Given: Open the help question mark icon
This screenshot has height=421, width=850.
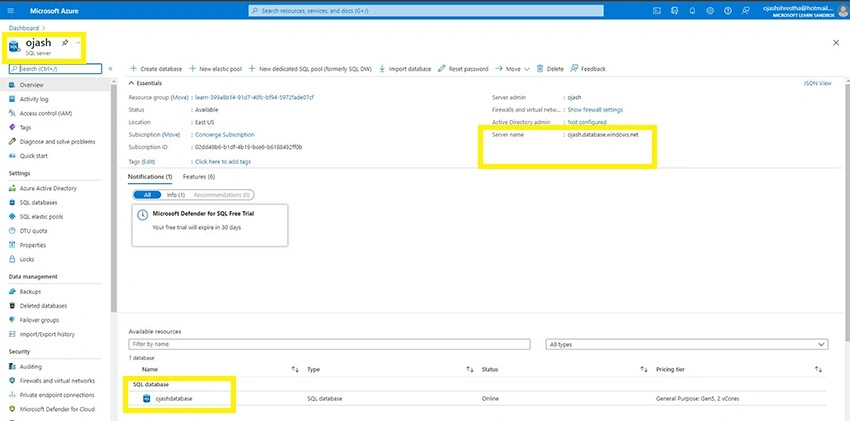Looking at the screenshot, I should pyautogui.click(x=728, y=10).
